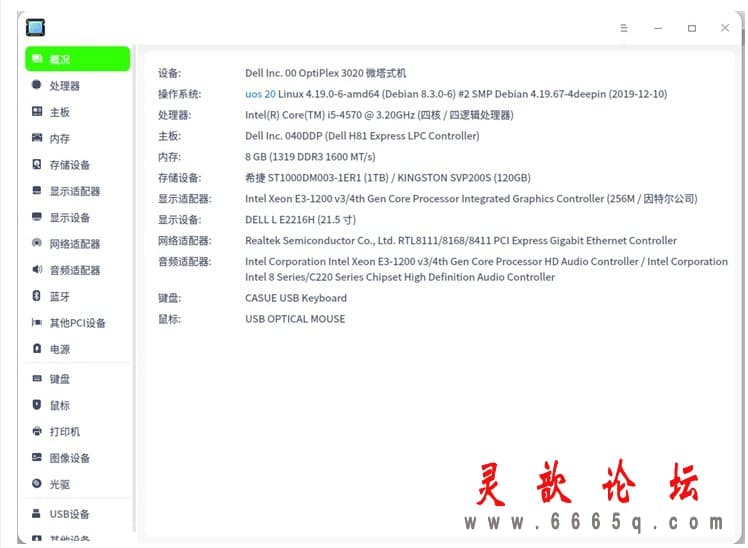This screenshot has width=748, height=548.
Task: Click the 处理器 processor icon
Action: 37,85
